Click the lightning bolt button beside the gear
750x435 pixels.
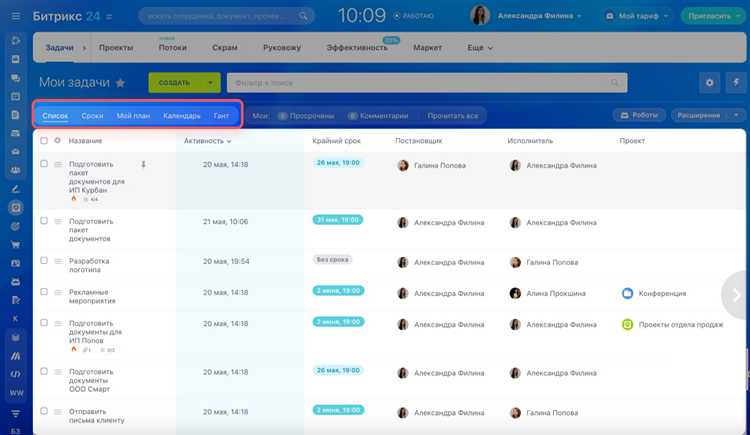tap(736, 82)
